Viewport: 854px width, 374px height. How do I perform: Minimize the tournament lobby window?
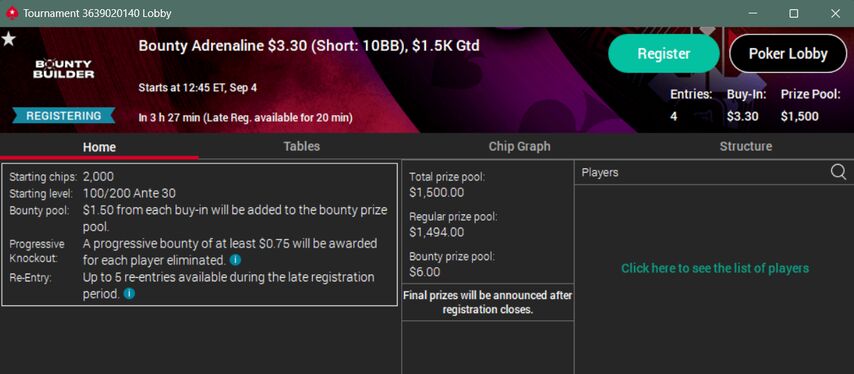(x=753, y=14)
